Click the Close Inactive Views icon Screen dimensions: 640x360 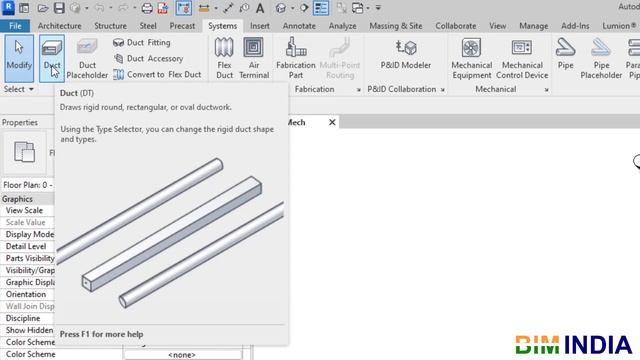[341, 8]
